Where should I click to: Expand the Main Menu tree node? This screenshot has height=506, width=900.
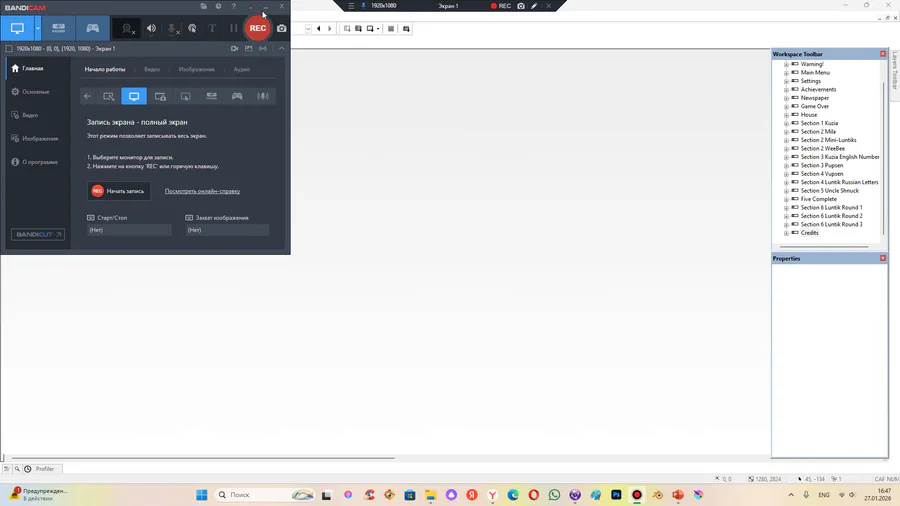point(786,73)
